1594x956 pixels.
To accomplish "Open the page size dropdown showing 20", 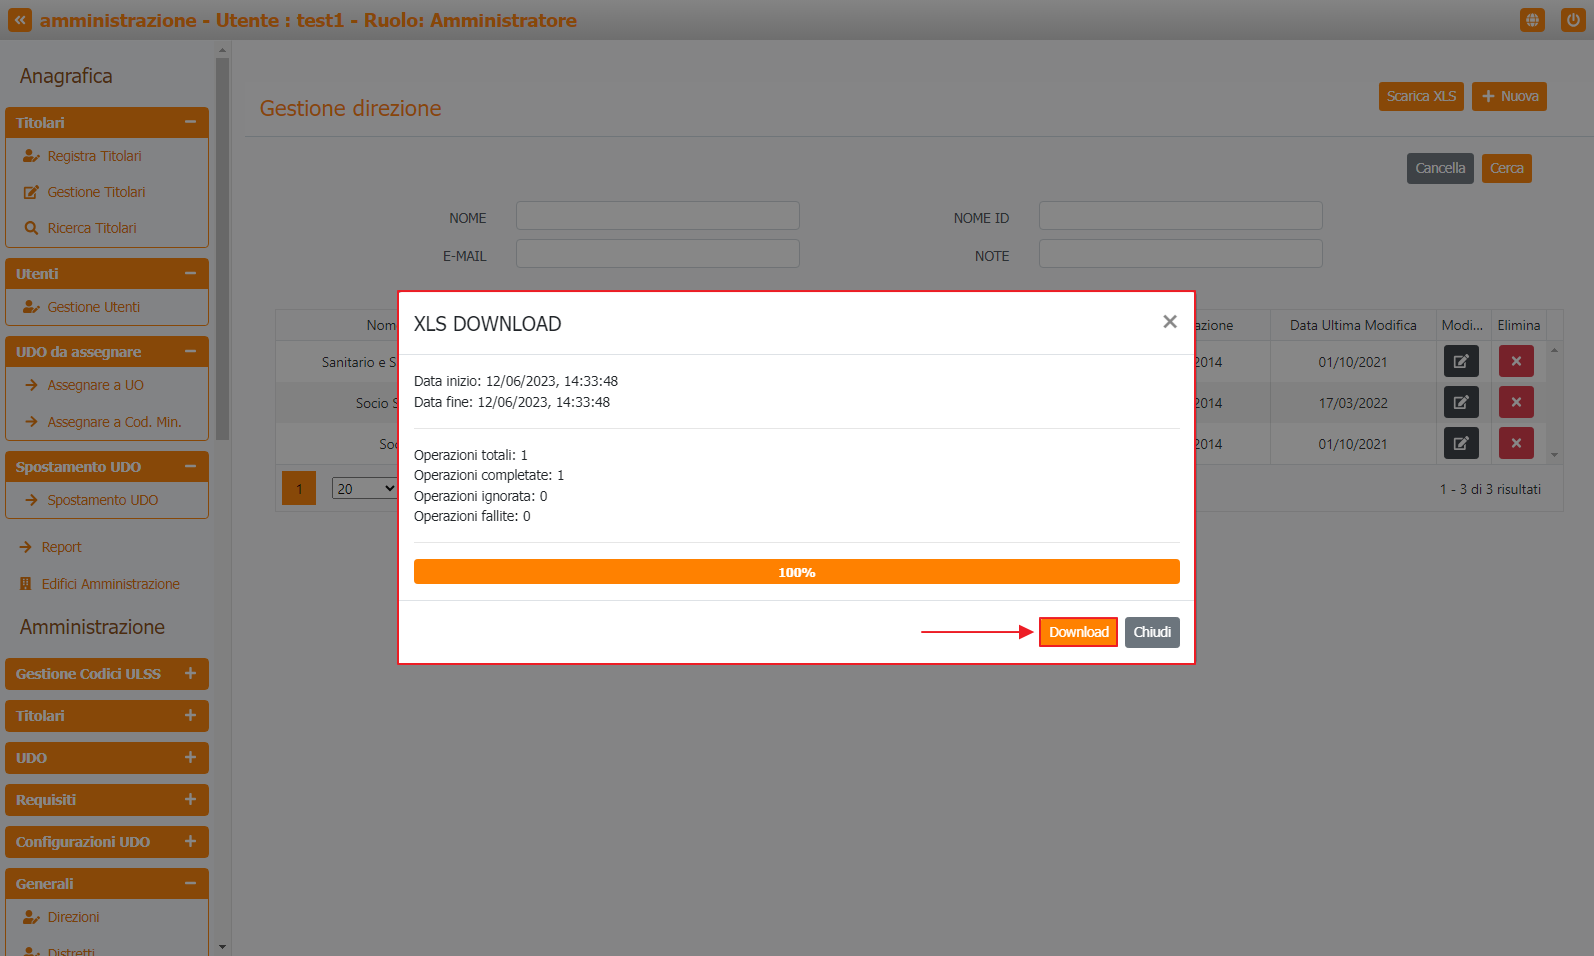I will 365,489.
